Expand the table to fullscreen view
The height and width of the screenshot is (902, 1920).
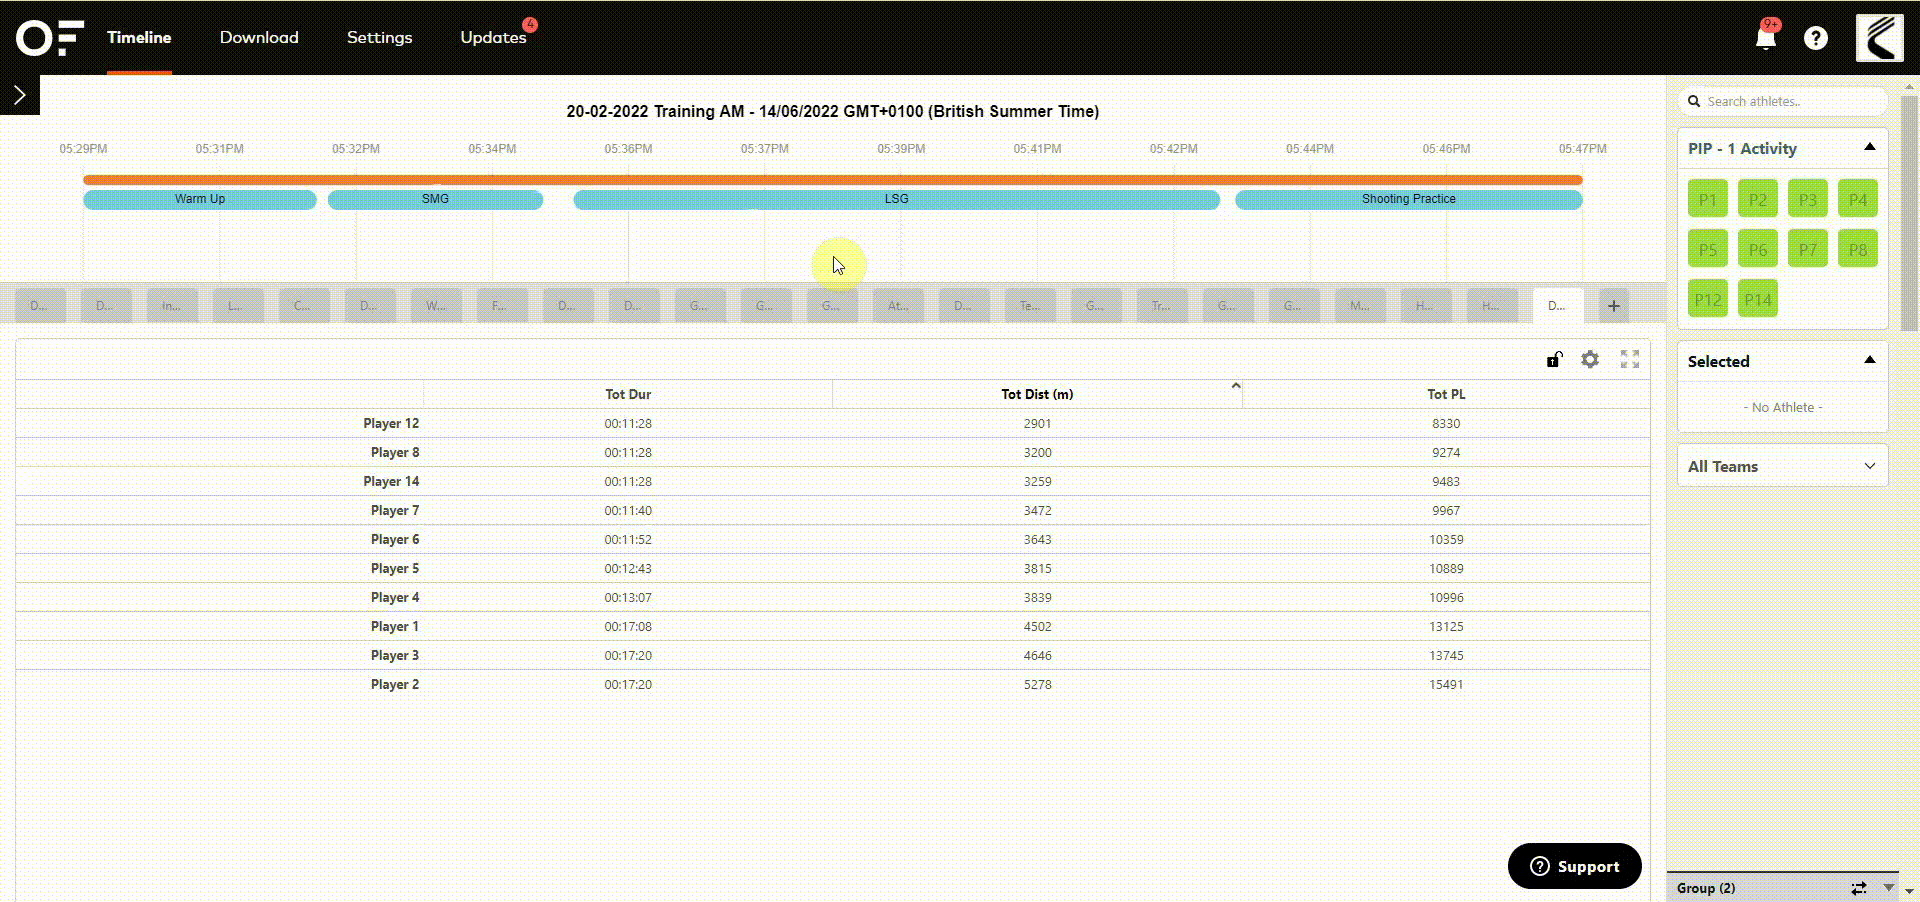[1630, 359]
